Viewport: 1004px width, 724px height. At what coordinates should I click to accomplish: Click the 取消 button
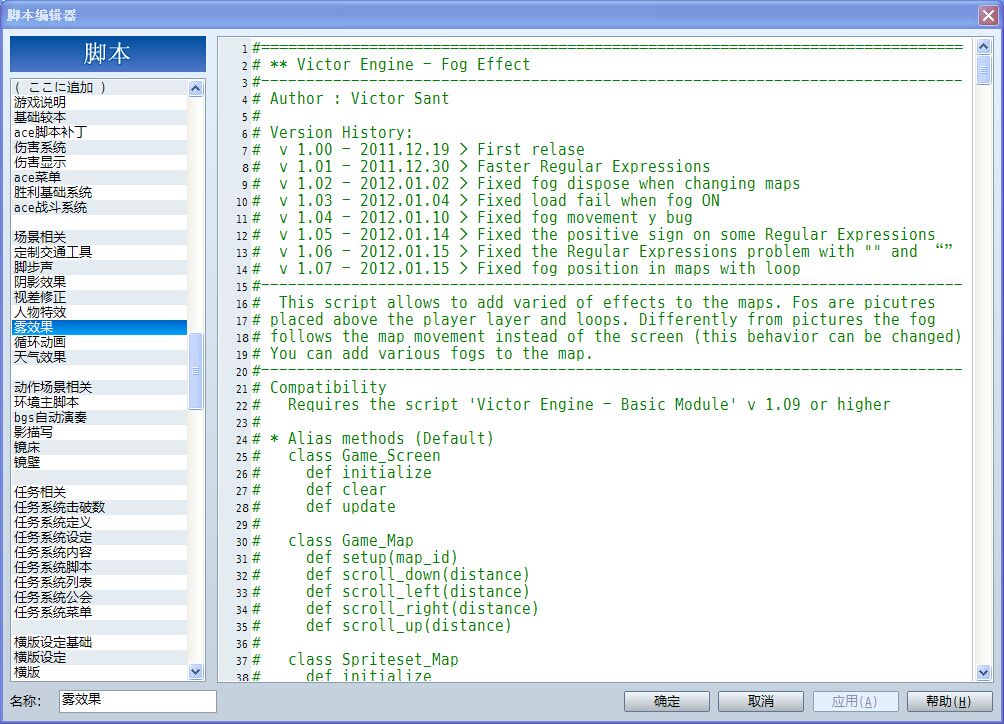[761, 701]
